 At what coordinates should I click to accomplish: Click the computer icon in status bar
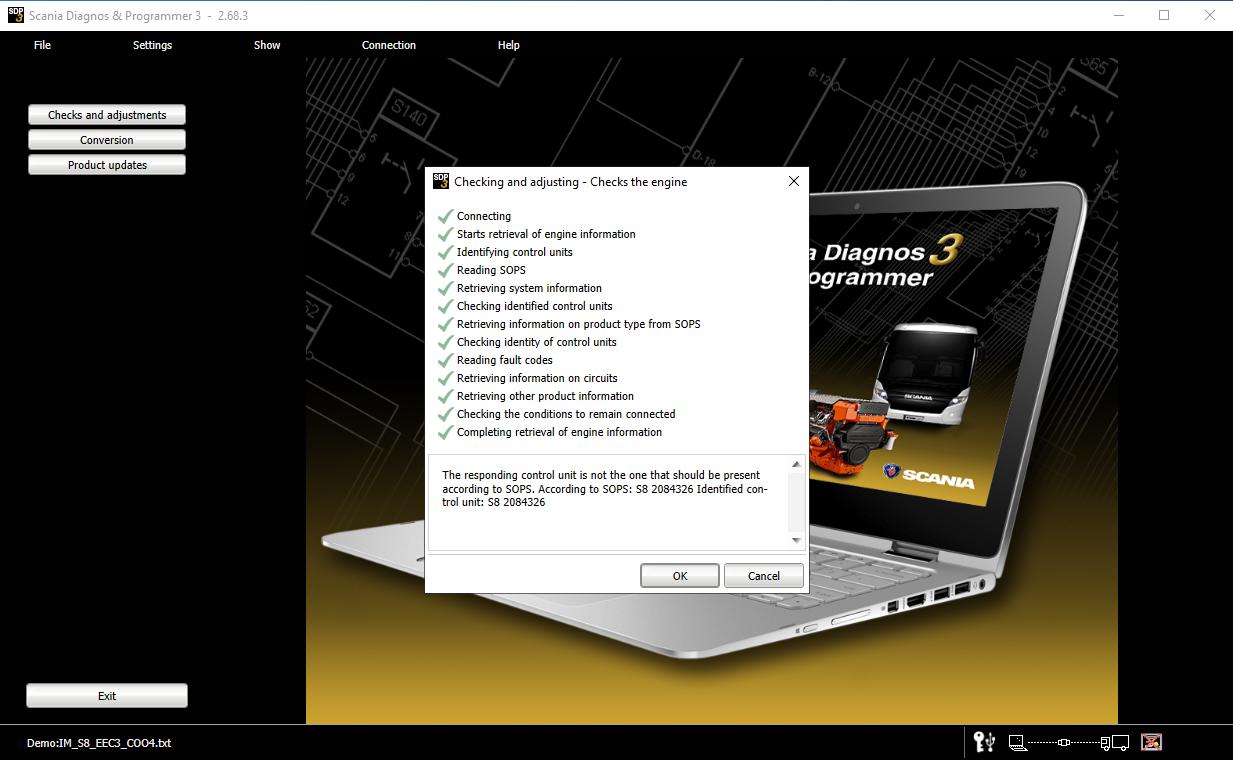[x=1017, y=742]
